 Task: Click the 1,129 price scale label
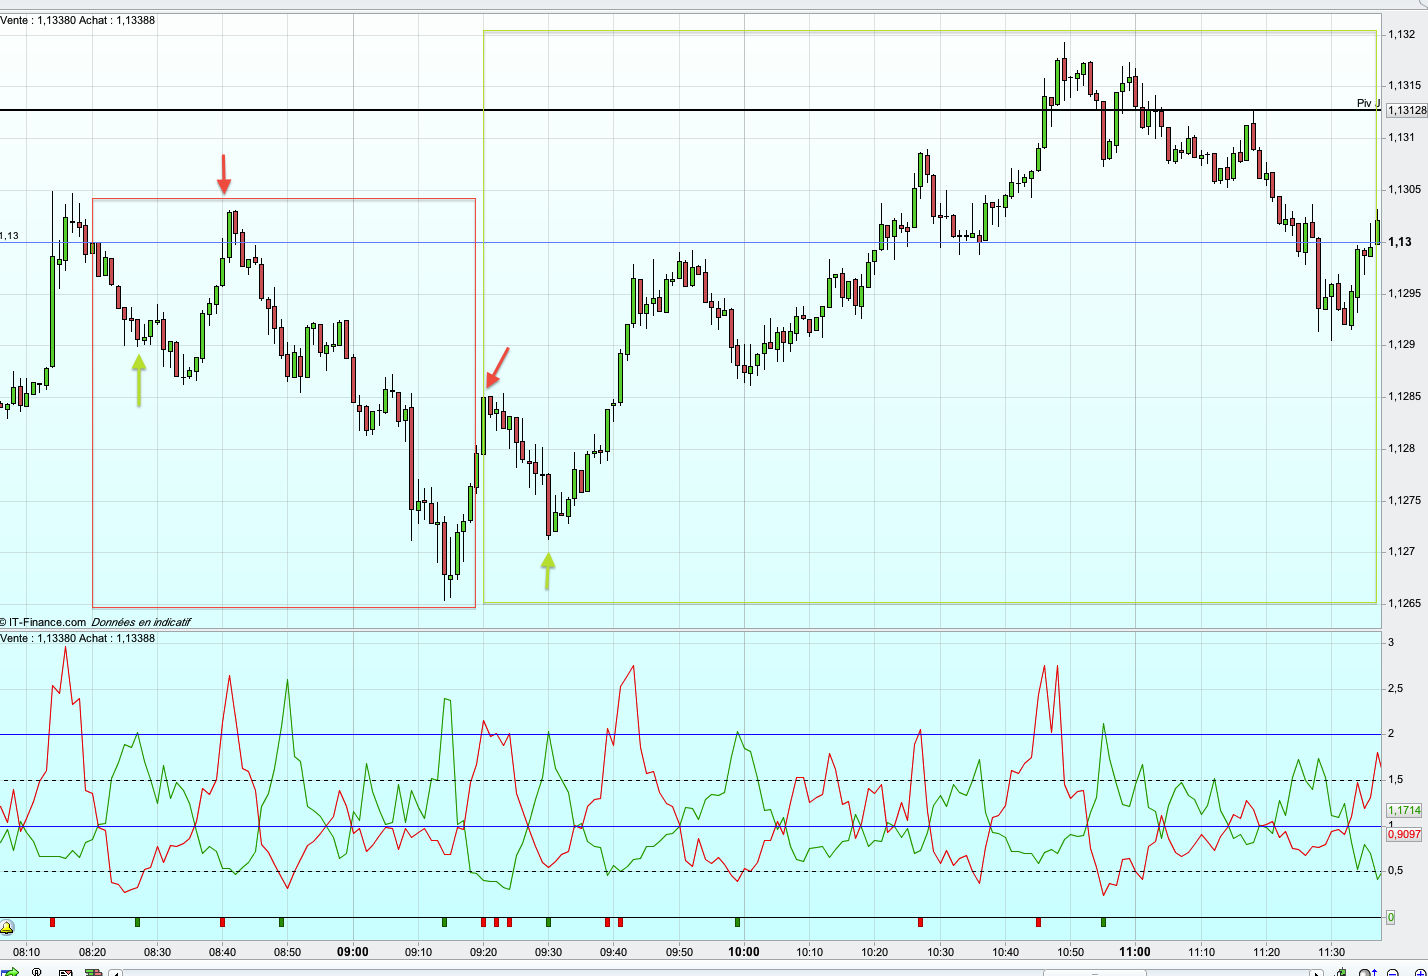coord(1402,344)
